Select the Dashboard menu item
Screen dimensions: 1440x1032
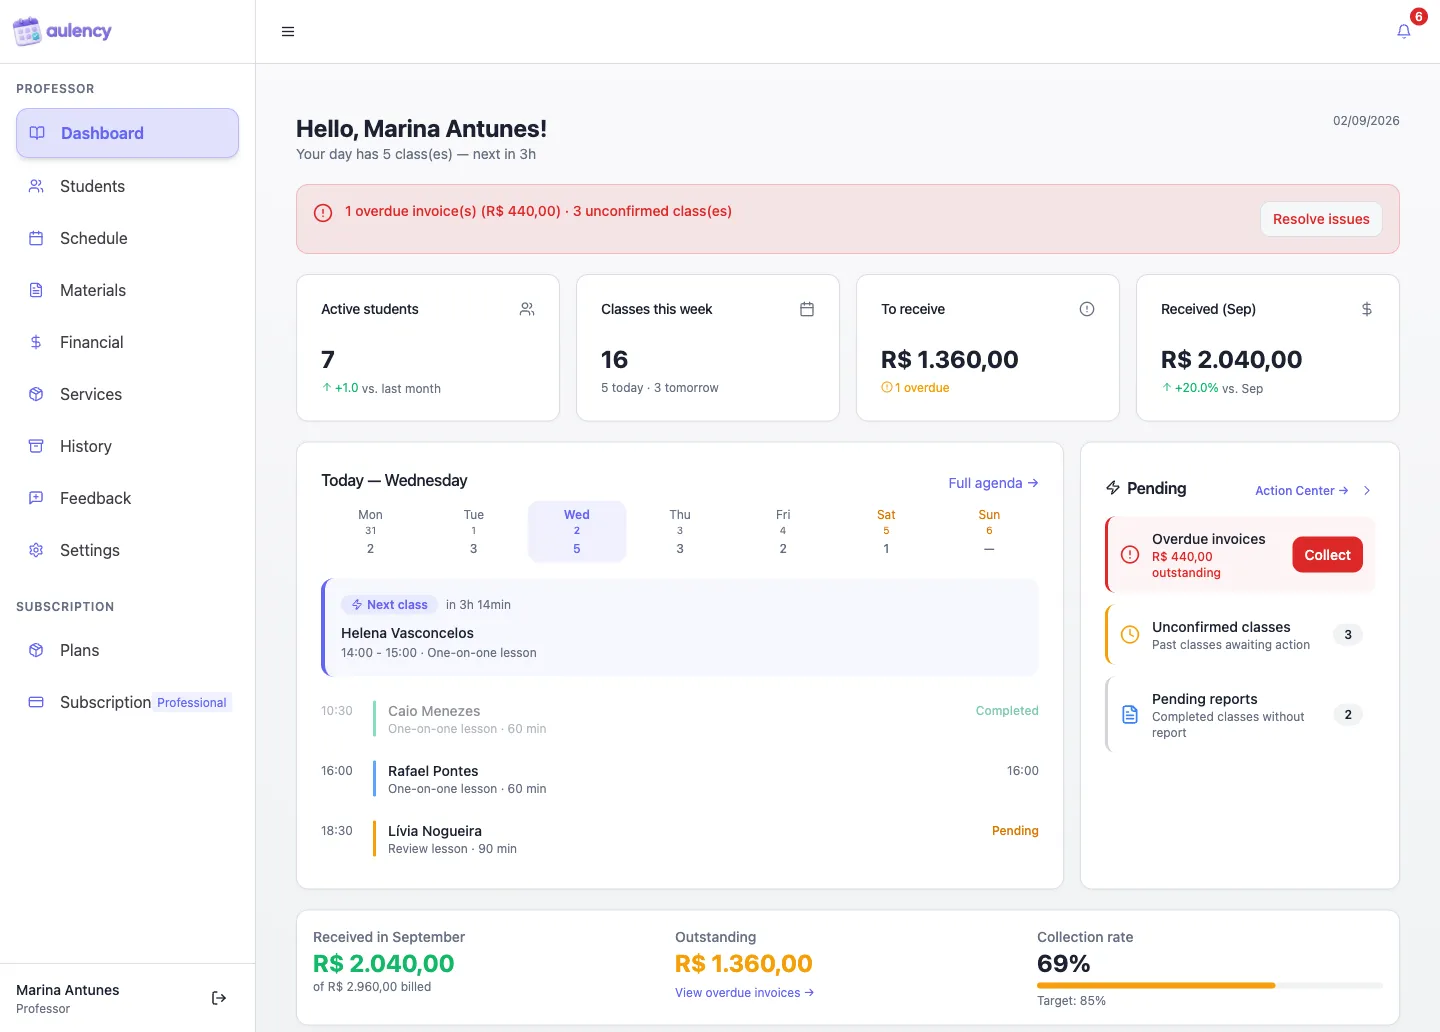coord(127,133)
